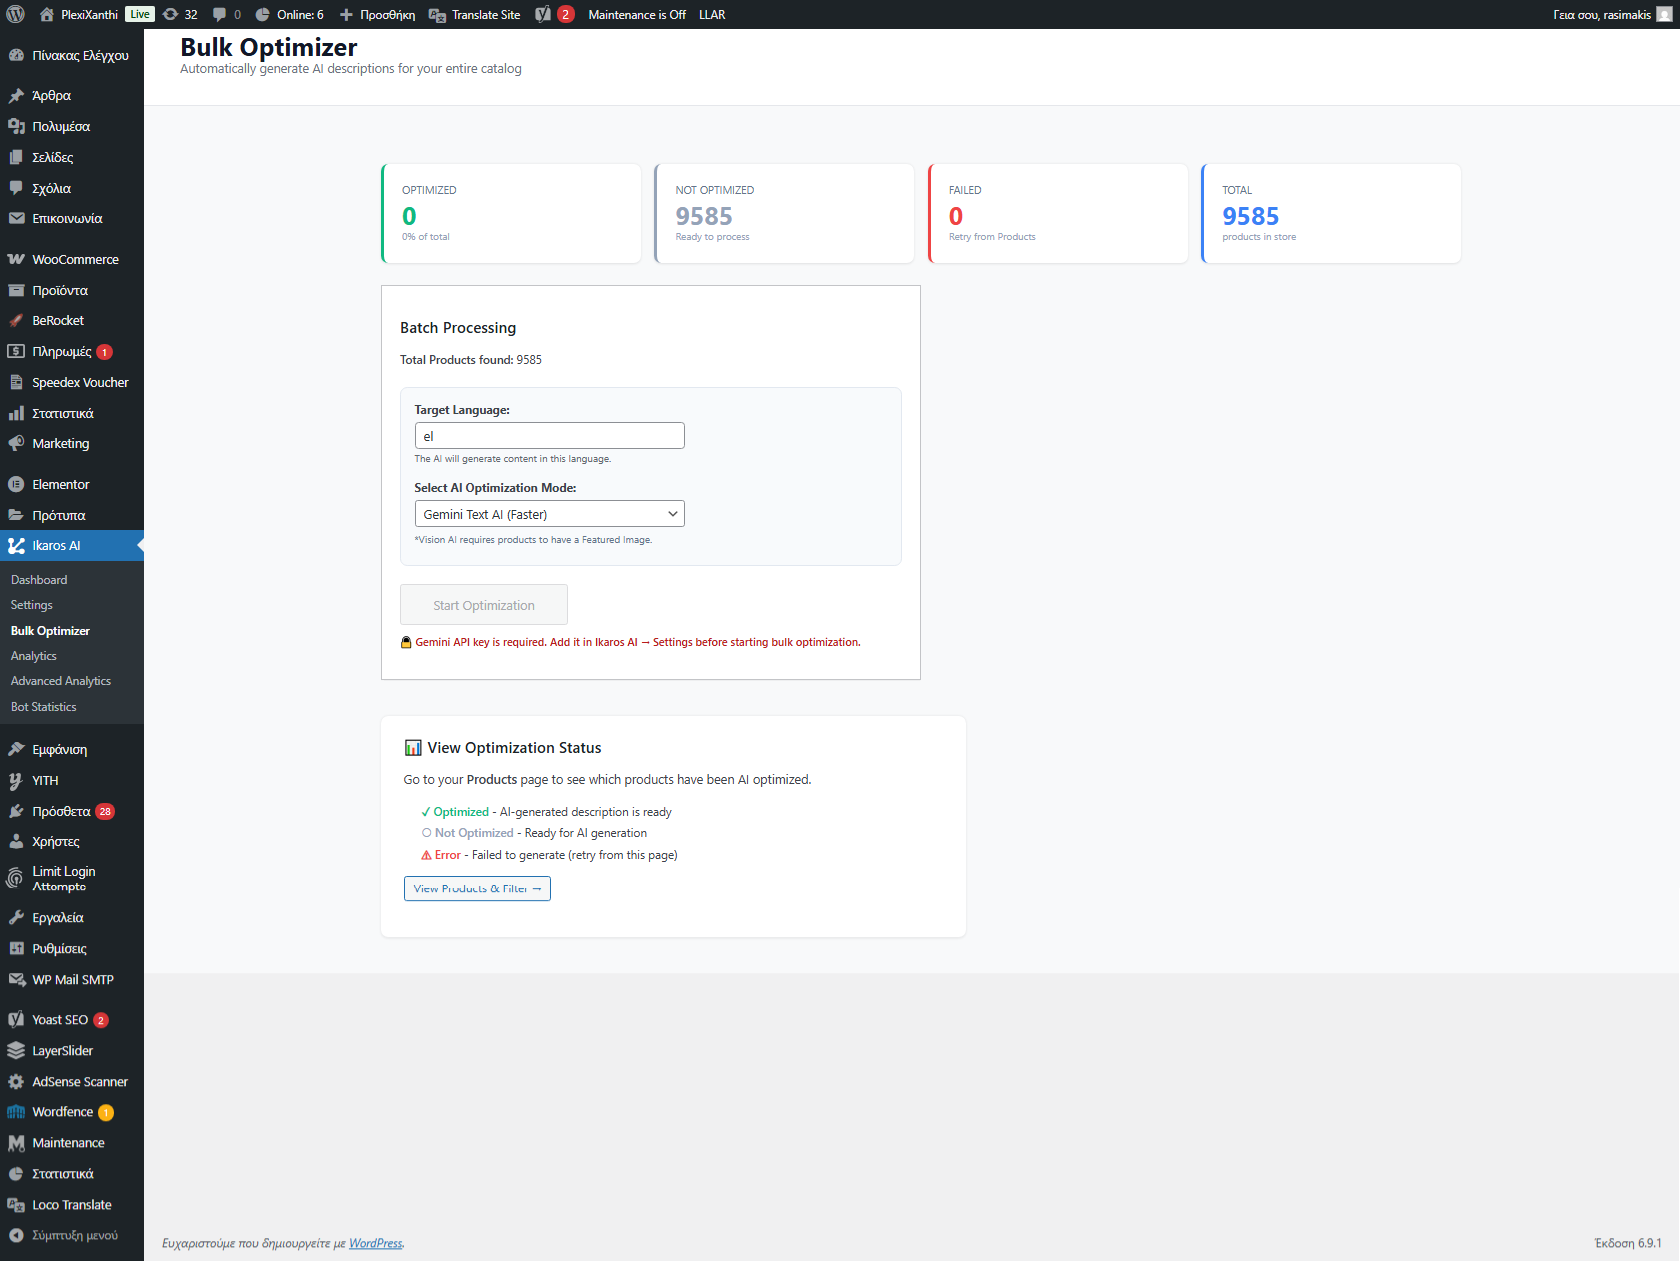Image resolution: width=1680 pixels, height=1262 pixels.
Task: Click the user avatar at top right
Action: pyautogui.click(x=1664, y=14)
